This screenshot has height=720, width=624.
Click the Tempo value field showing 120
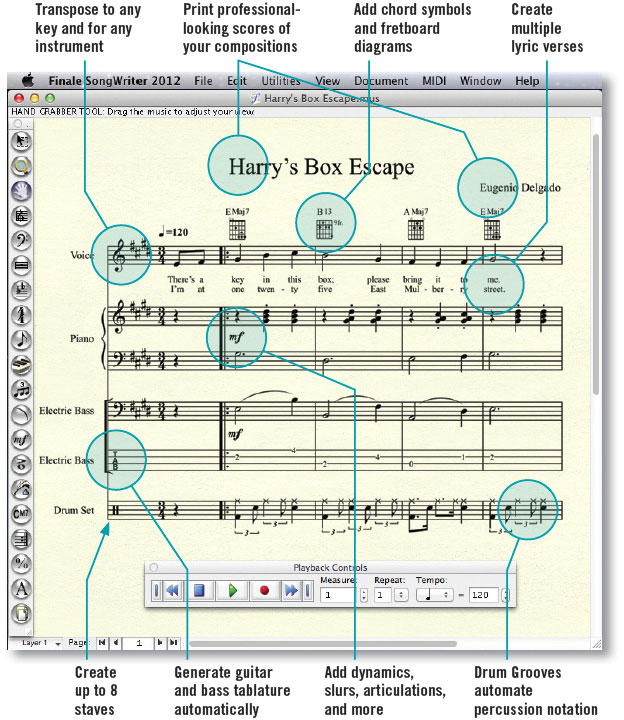[x=483, y=595]
